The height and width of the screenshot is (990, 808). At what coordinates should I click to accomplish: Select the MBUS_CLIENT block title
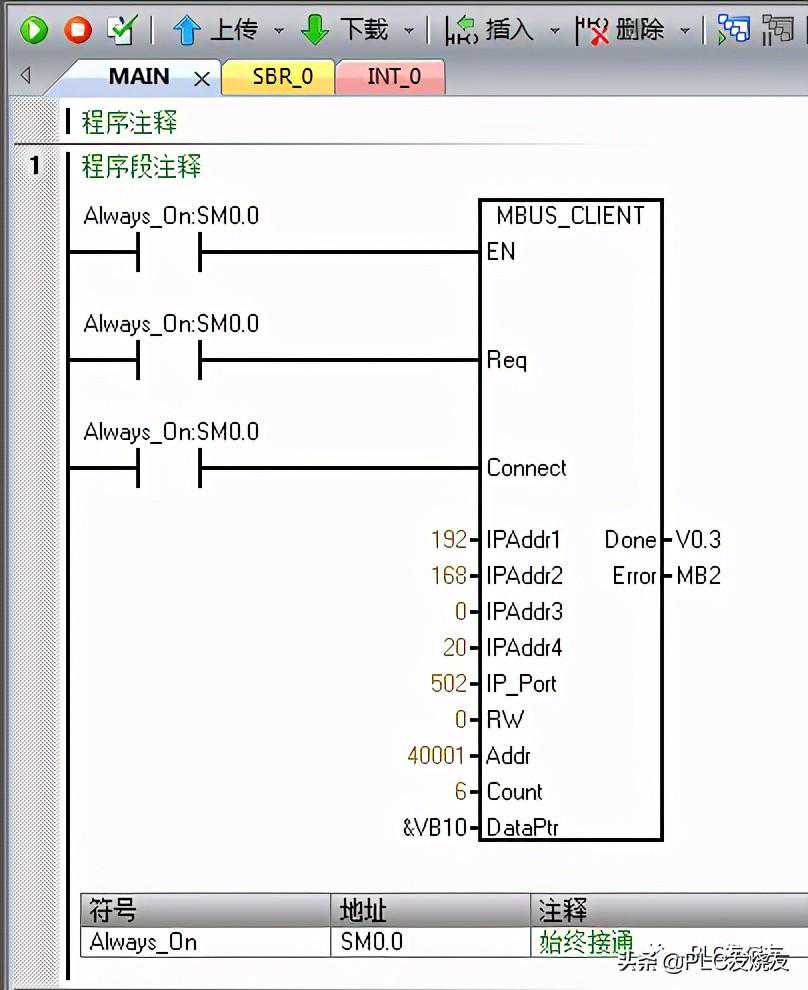click(570, 215)
